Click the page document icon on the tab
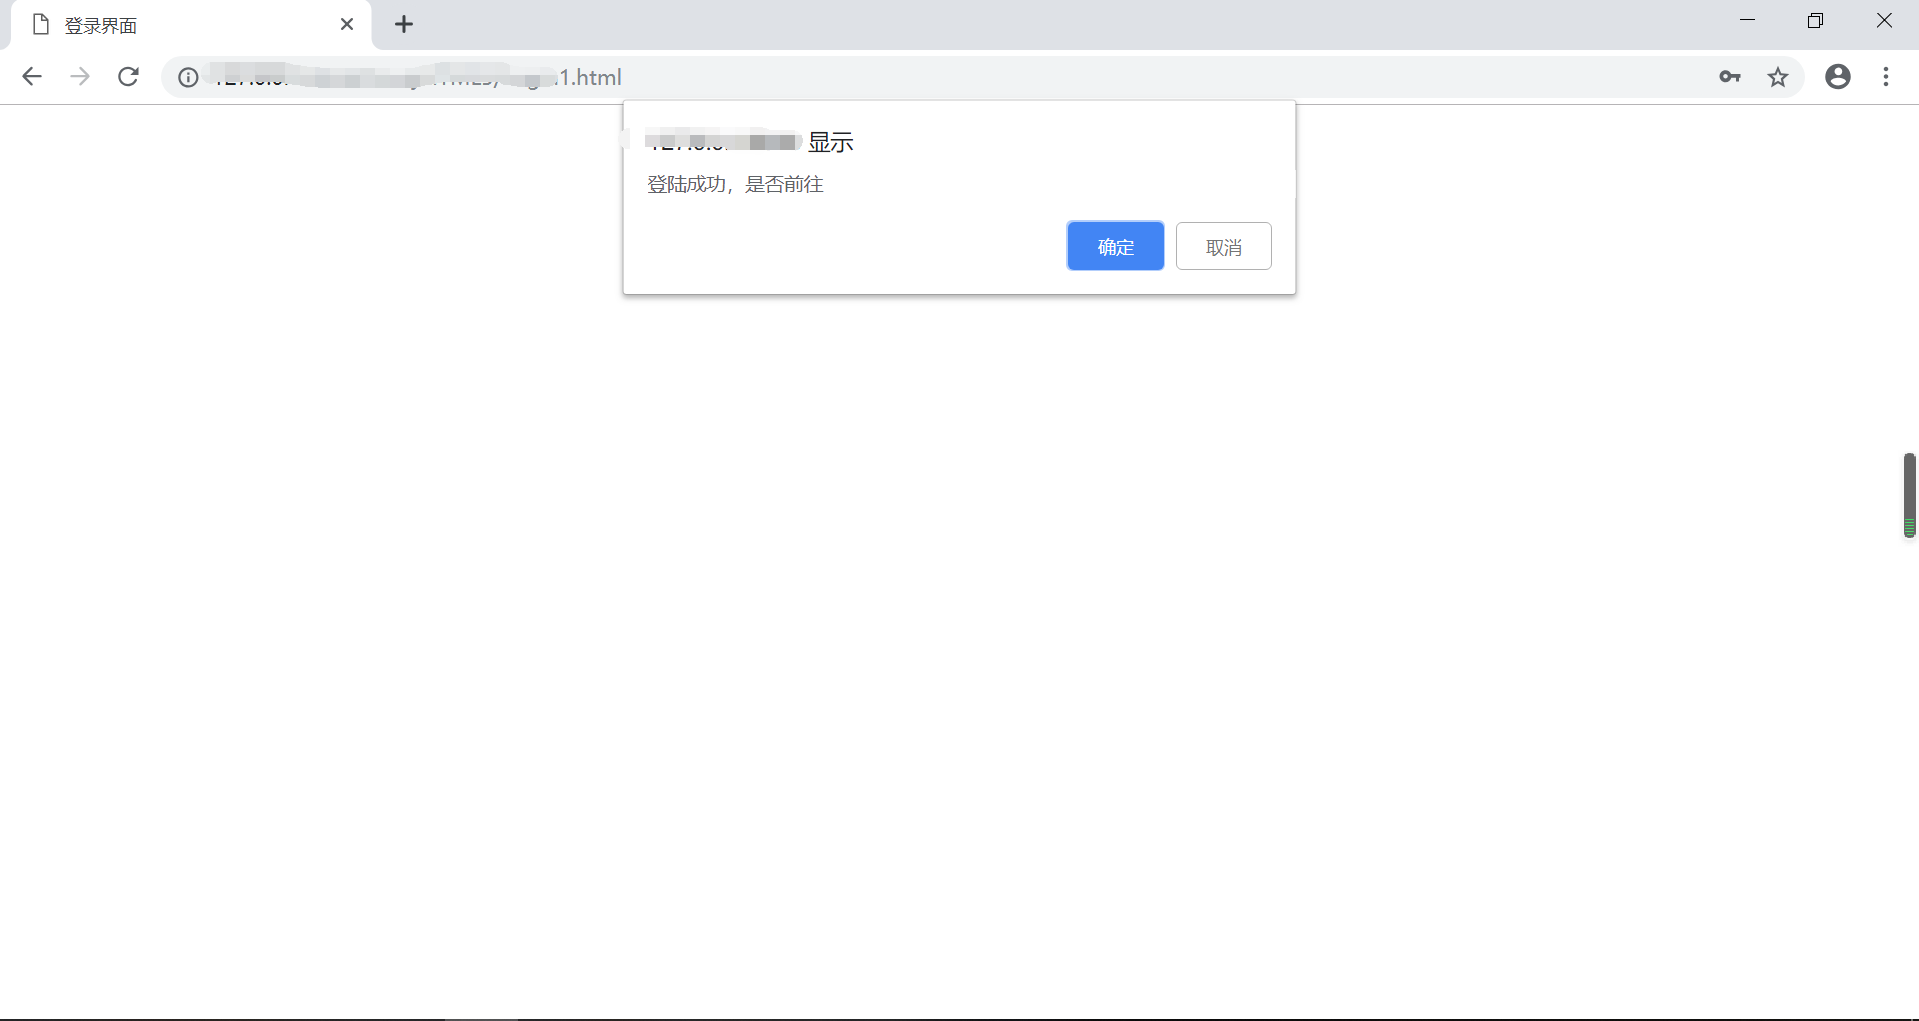Image resolution: width=1919 pixels, height=1021 pixels. click(41, 24)
